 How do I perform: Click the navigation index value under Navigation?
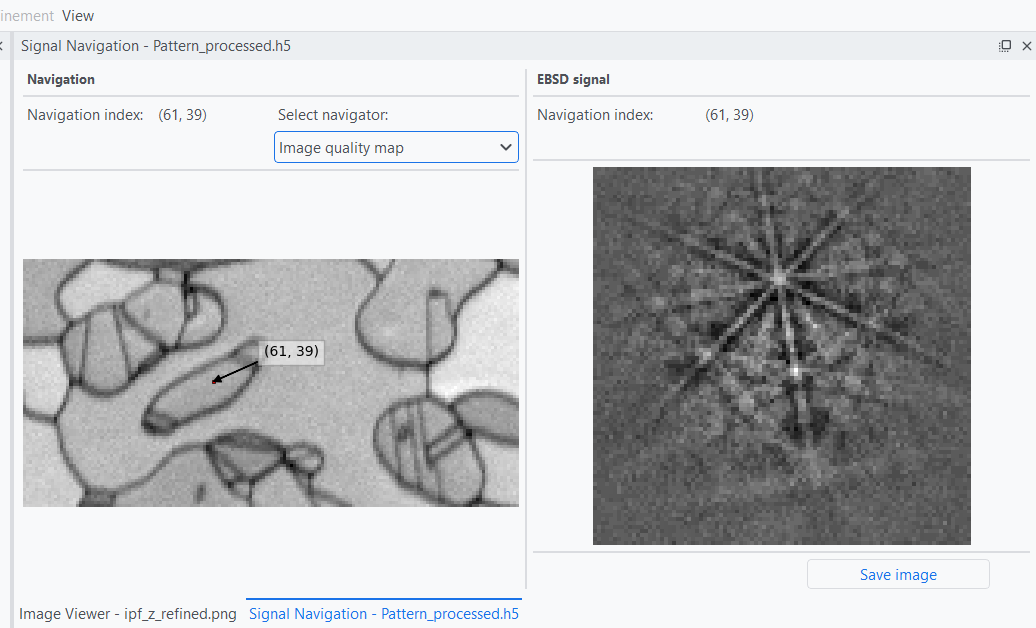pyautogui.click(x=182, y=115)
